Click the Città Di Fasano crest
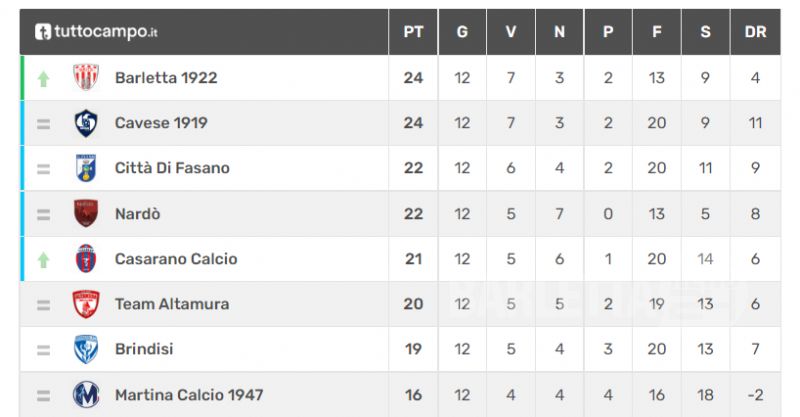The height and width of the screenshot is (417, 800). click(x=86, y=168)
